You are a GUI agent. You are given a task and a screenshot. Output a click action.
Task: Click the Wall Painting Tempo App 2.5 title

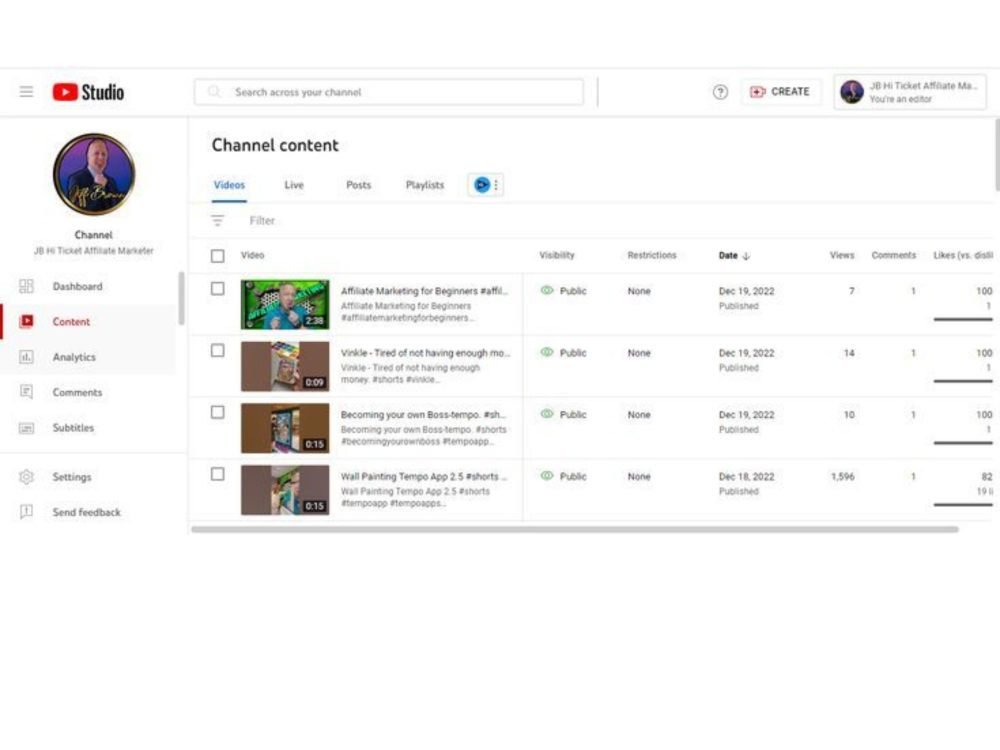click(x=424, y=476)
